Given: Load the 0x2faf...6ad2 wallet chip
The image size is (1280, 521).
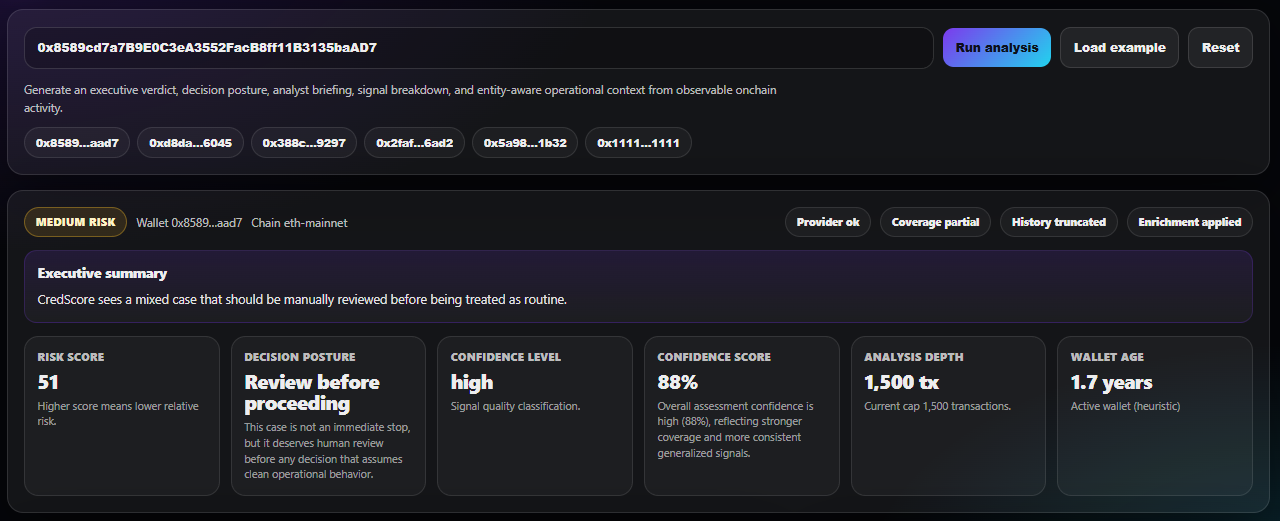Looking at the screenshot, I should tap(414, 143).
